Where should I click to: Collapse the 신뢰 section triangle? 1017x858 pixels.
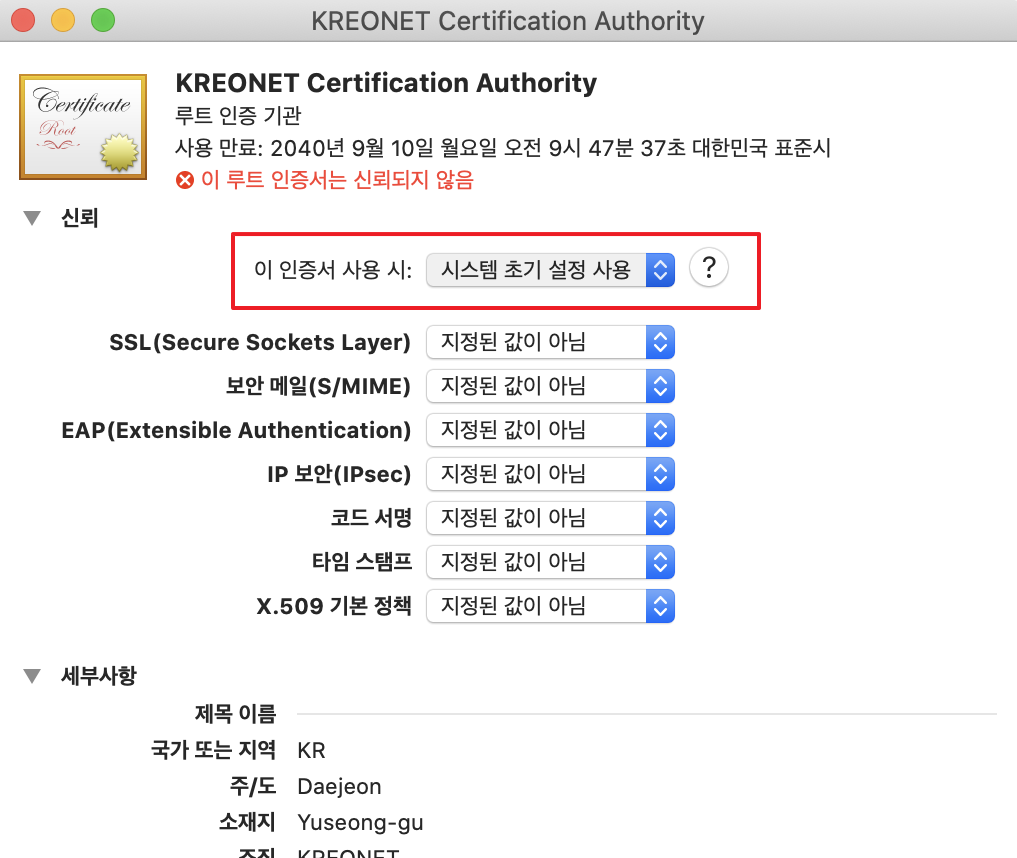click(33, 219)
